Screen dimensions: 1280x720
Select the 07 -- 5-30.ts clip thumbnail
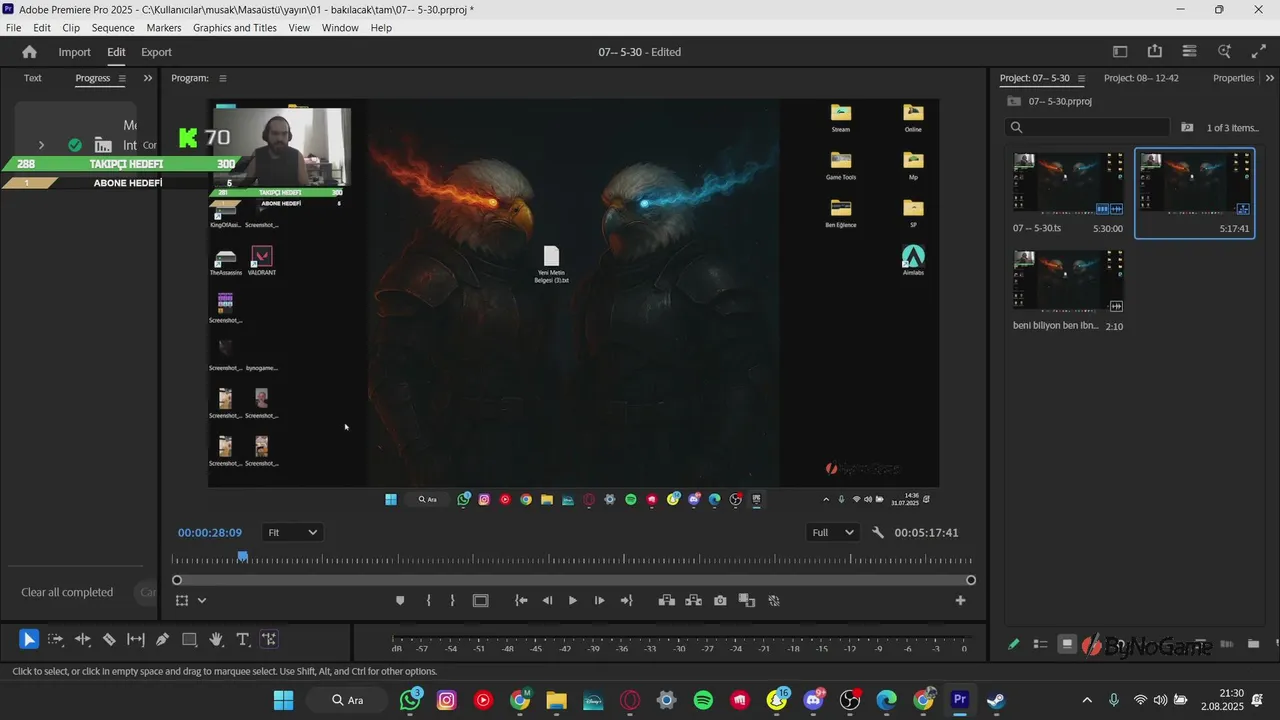click(x=1068, y=182)
